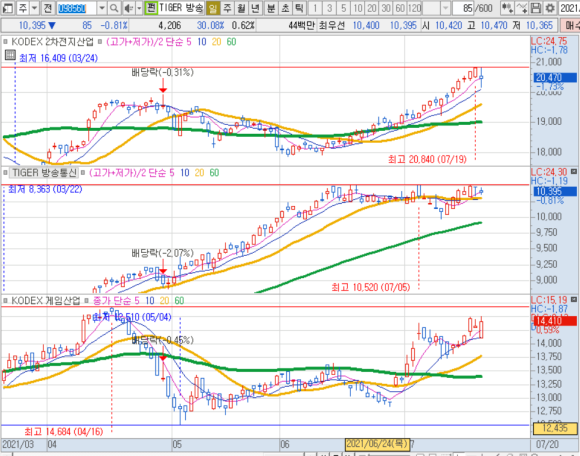Click the add candlestick chart icon
Image resolution: width=580 pixels, height=456 pixels.
click(507, 8)
